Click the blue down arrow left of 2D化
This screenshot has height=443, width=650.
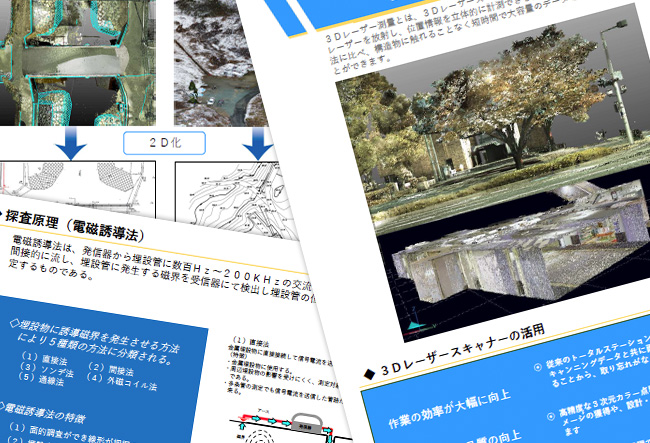point(71,143)
